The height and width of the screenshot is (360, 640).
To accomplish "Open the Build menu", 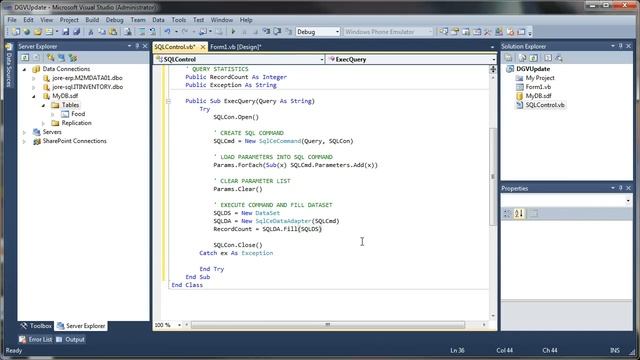I will pyautogui.click(x=92, y=20).
